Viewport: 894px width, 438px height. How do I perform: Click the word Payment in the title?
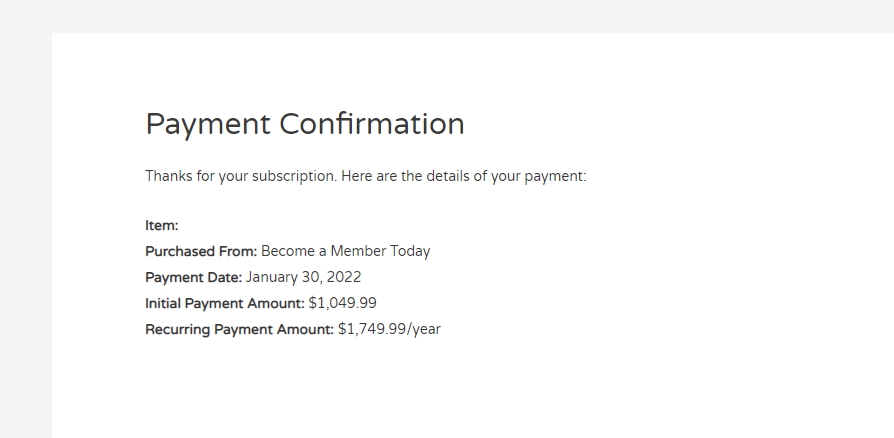[208, 125]
